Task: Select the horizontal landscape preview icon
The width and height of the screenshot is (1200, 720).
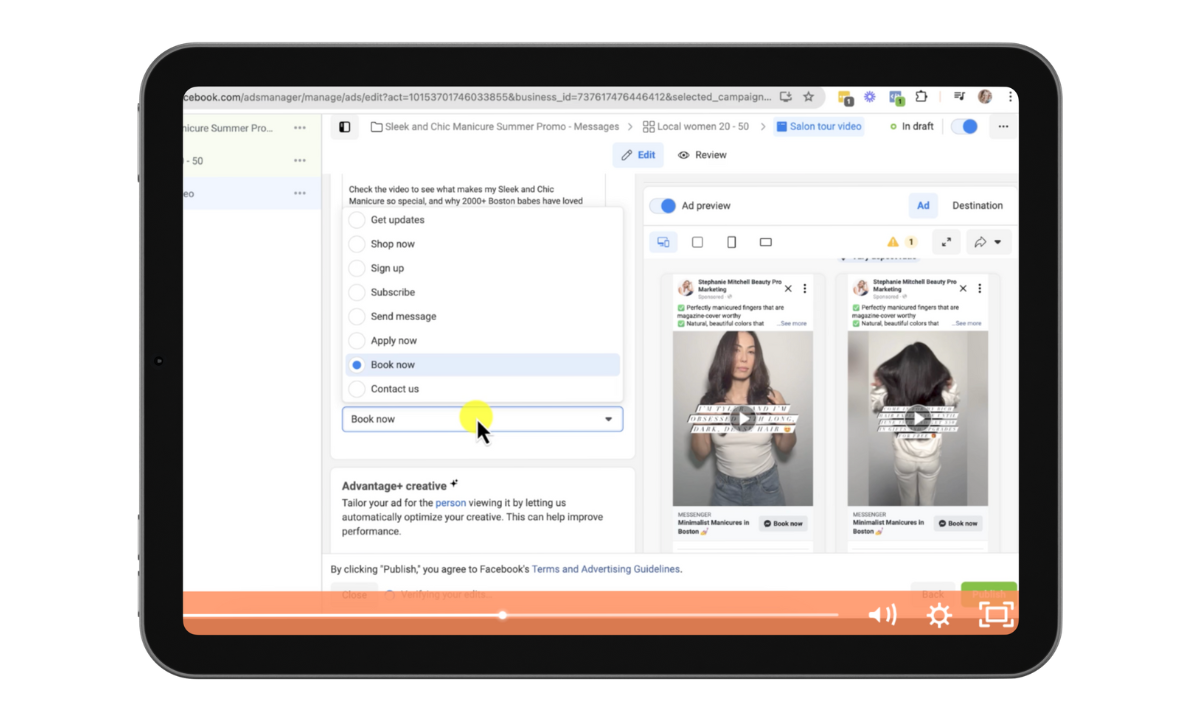Action: point(766,242)
